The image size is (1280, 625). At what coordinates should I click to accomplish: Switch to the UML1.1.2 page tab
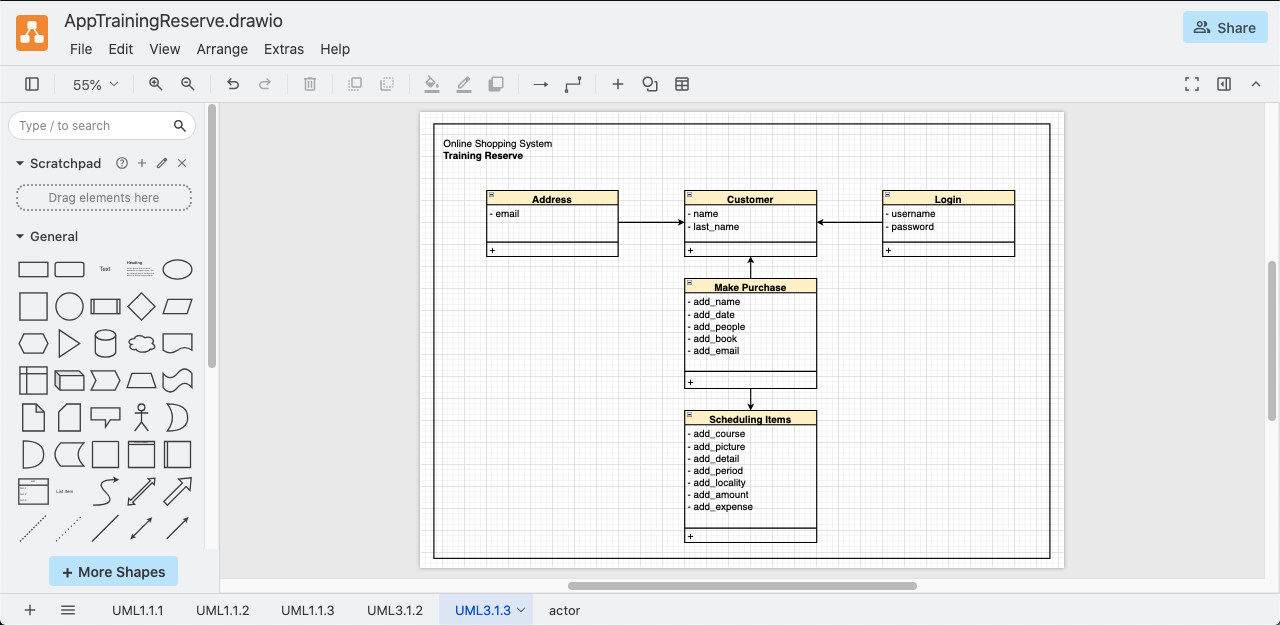pyautogui.click(x=222, y=610)
